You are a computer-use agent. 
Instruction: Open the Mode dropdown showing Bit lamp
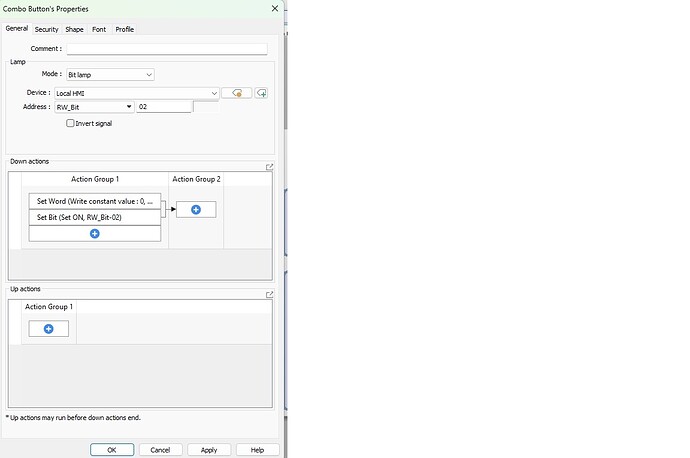click(110, 75)
